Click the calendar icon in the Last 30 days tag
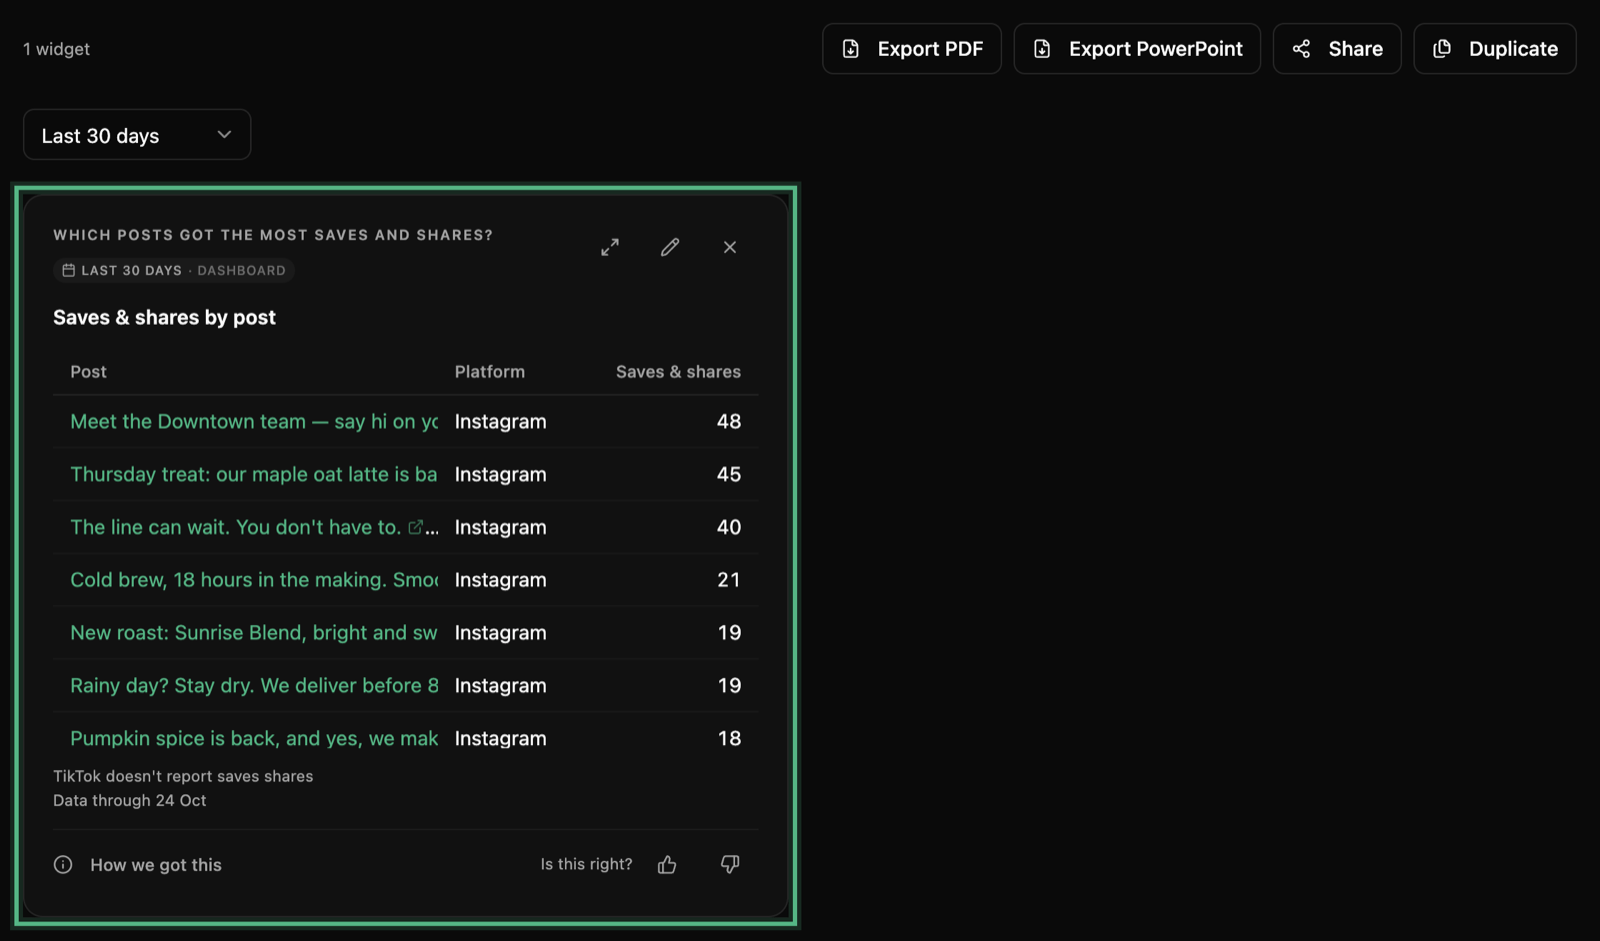 [x=68, y=270]
